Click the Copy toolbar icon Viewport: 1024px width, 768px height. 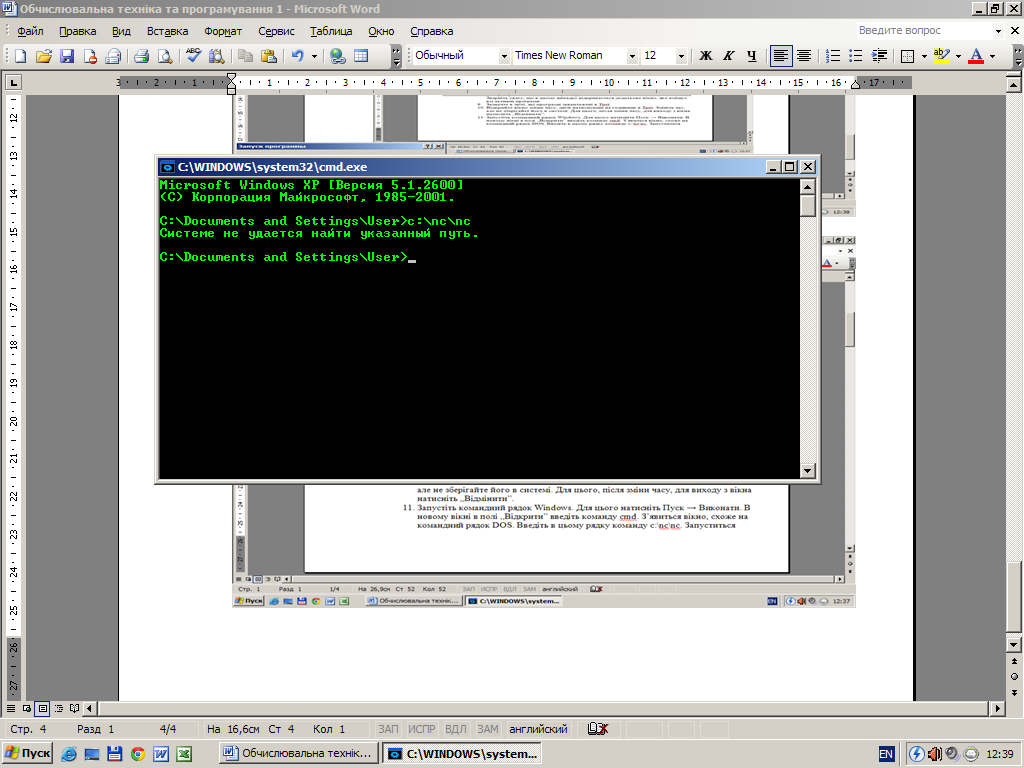pyautogui.click(x=246, y=56)
